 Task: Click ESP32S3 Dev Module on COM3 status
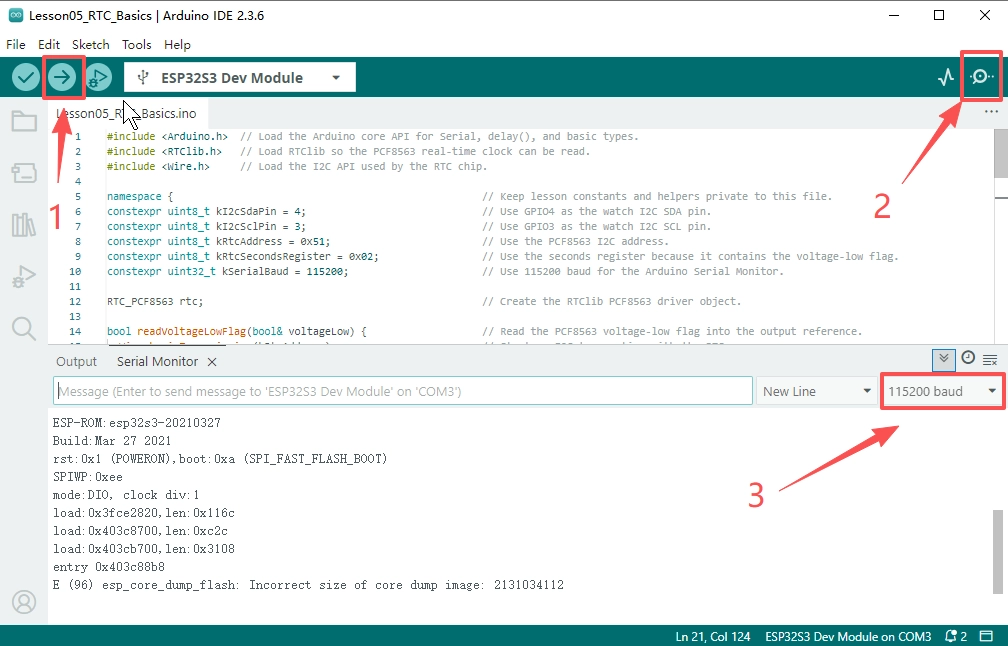tap(848, 636)
